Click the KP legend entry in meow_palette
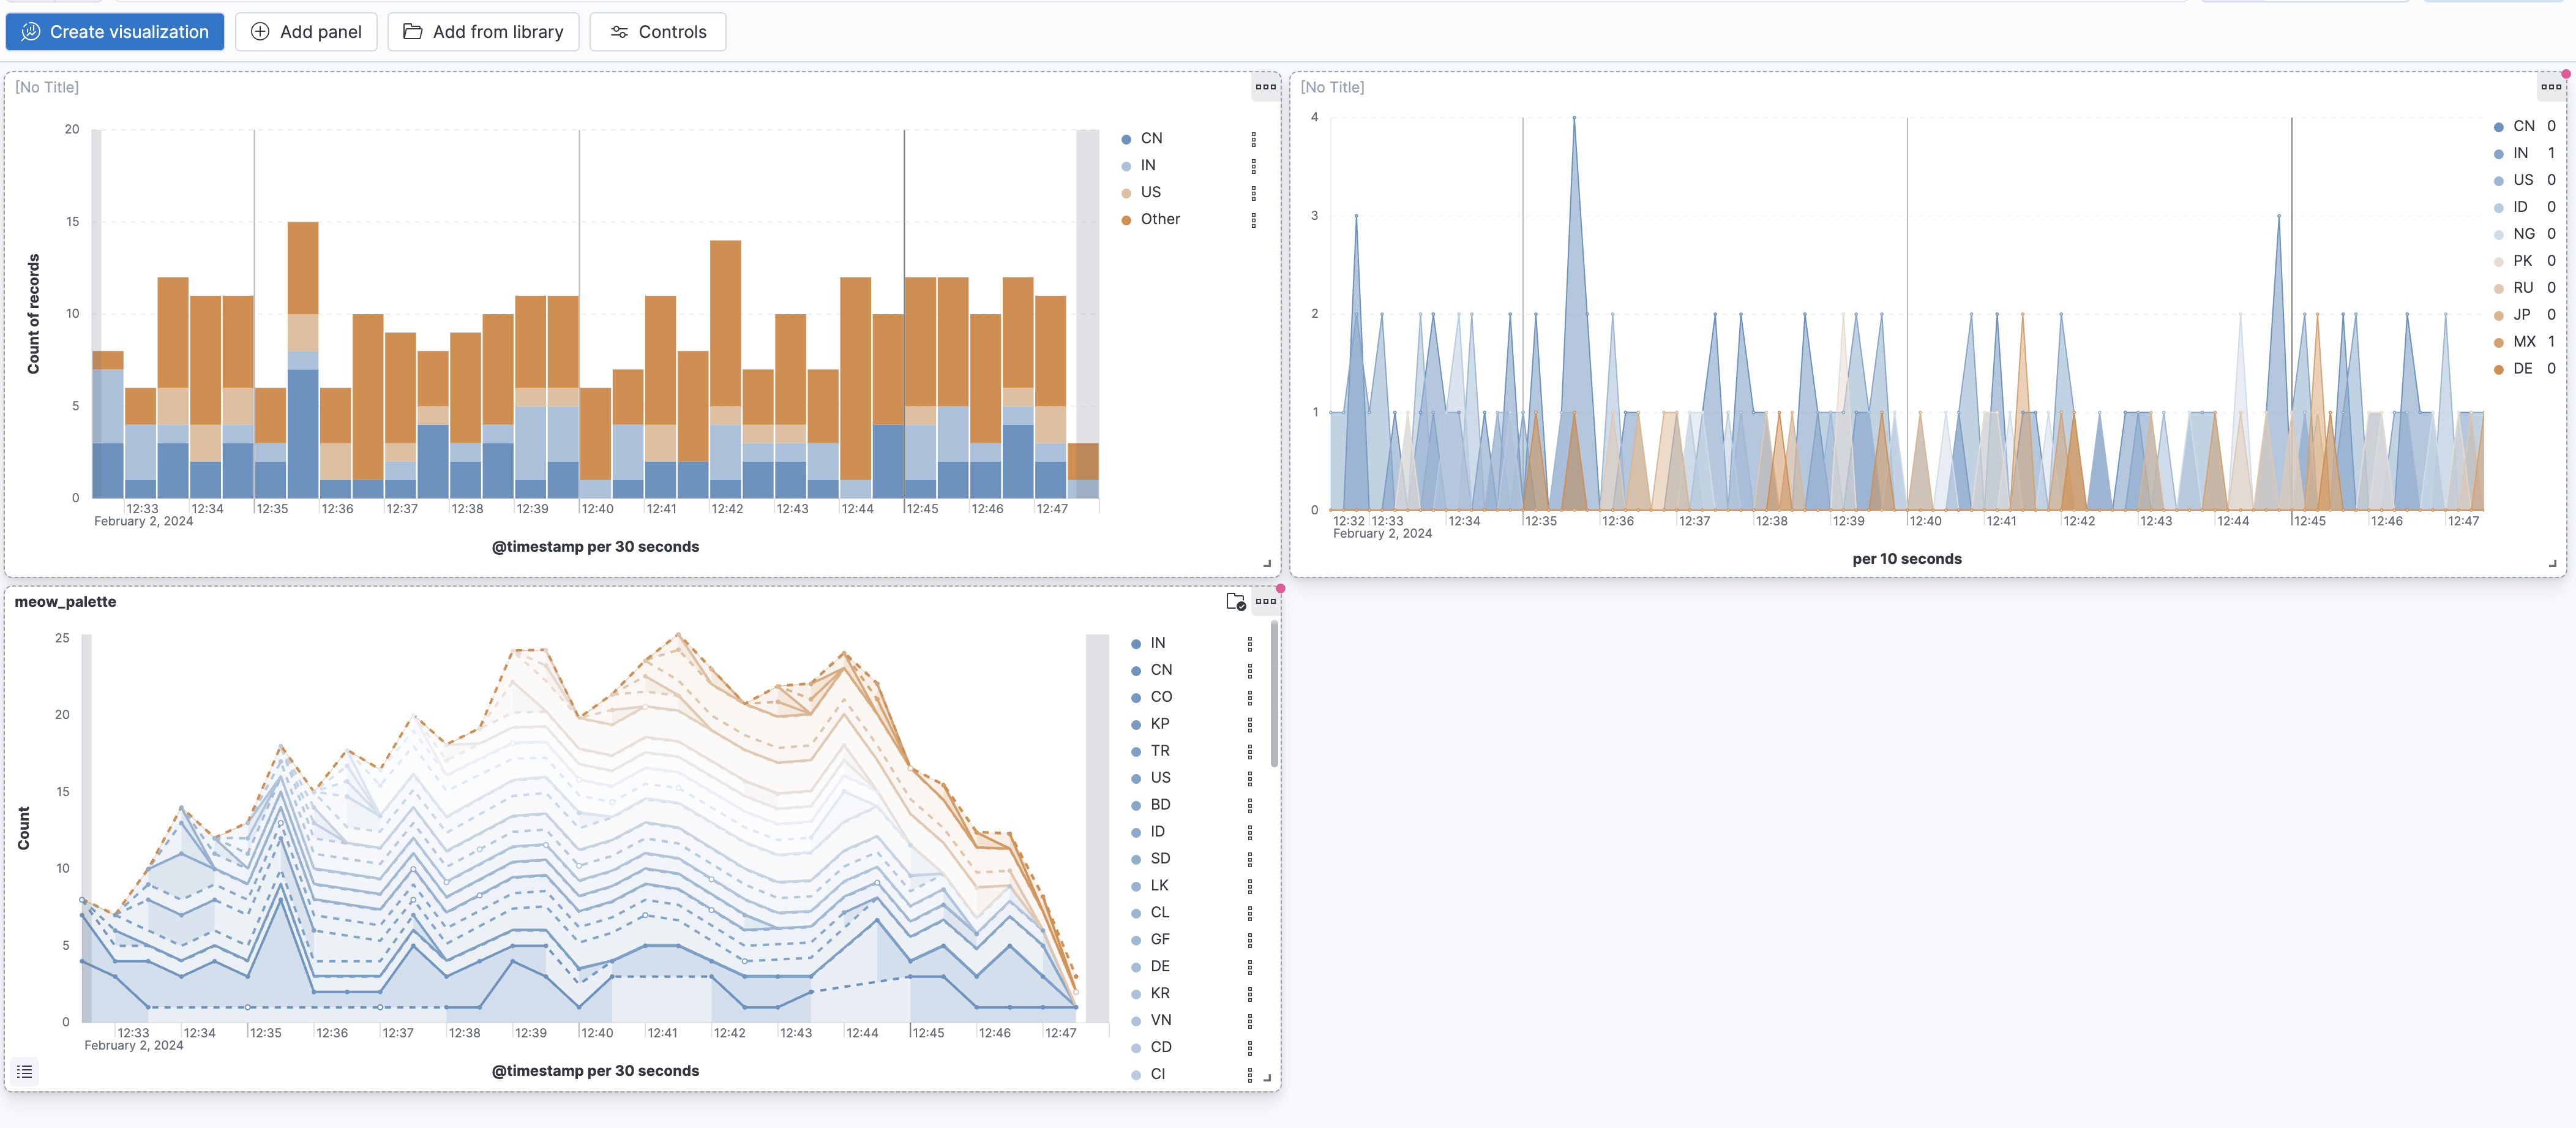The height and width of the screenshot is (1128, 2576). coord(1159,724)
